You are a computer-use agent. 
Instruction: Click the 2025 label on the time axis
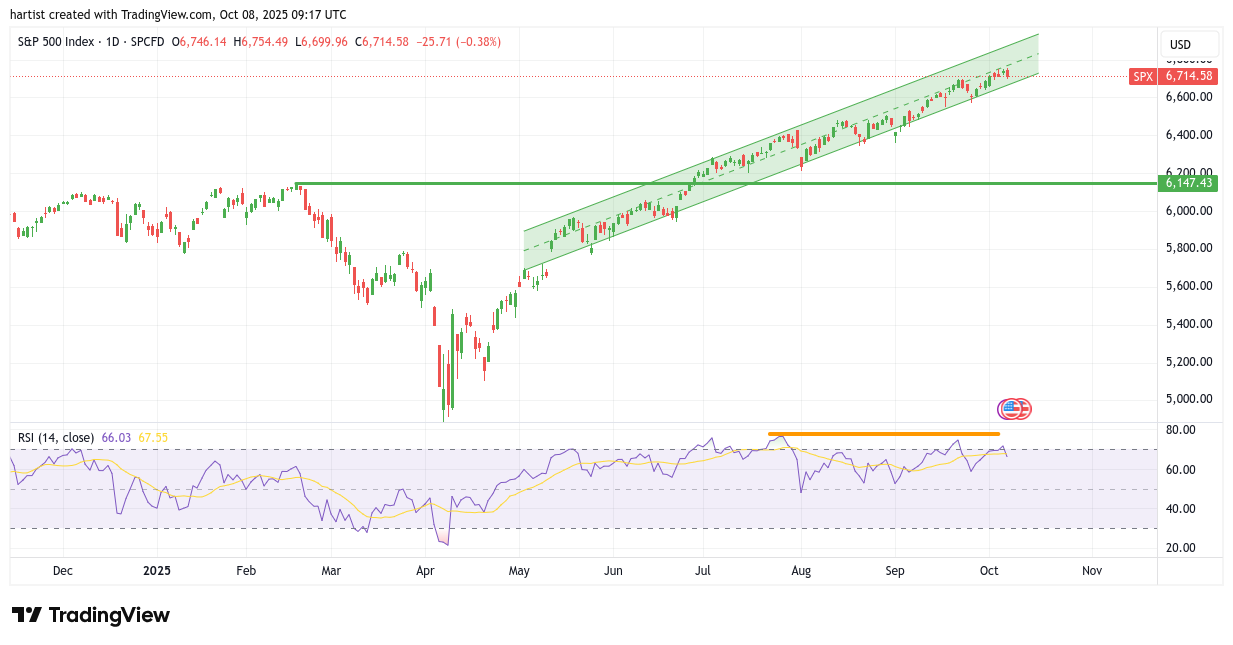[x=157, y=571]
